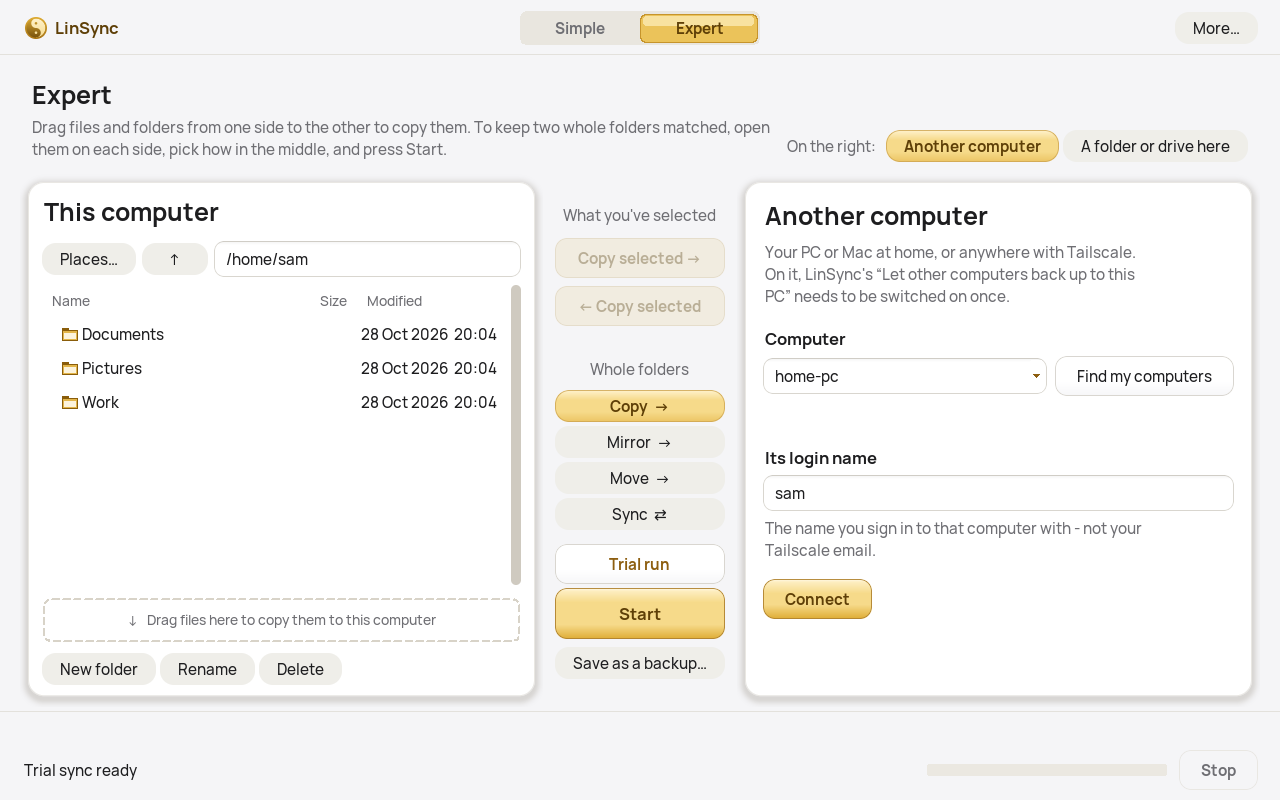Click the Modified column header
Image resolution: width=1280 pixels, height=800 pixels.
[394, 301]
